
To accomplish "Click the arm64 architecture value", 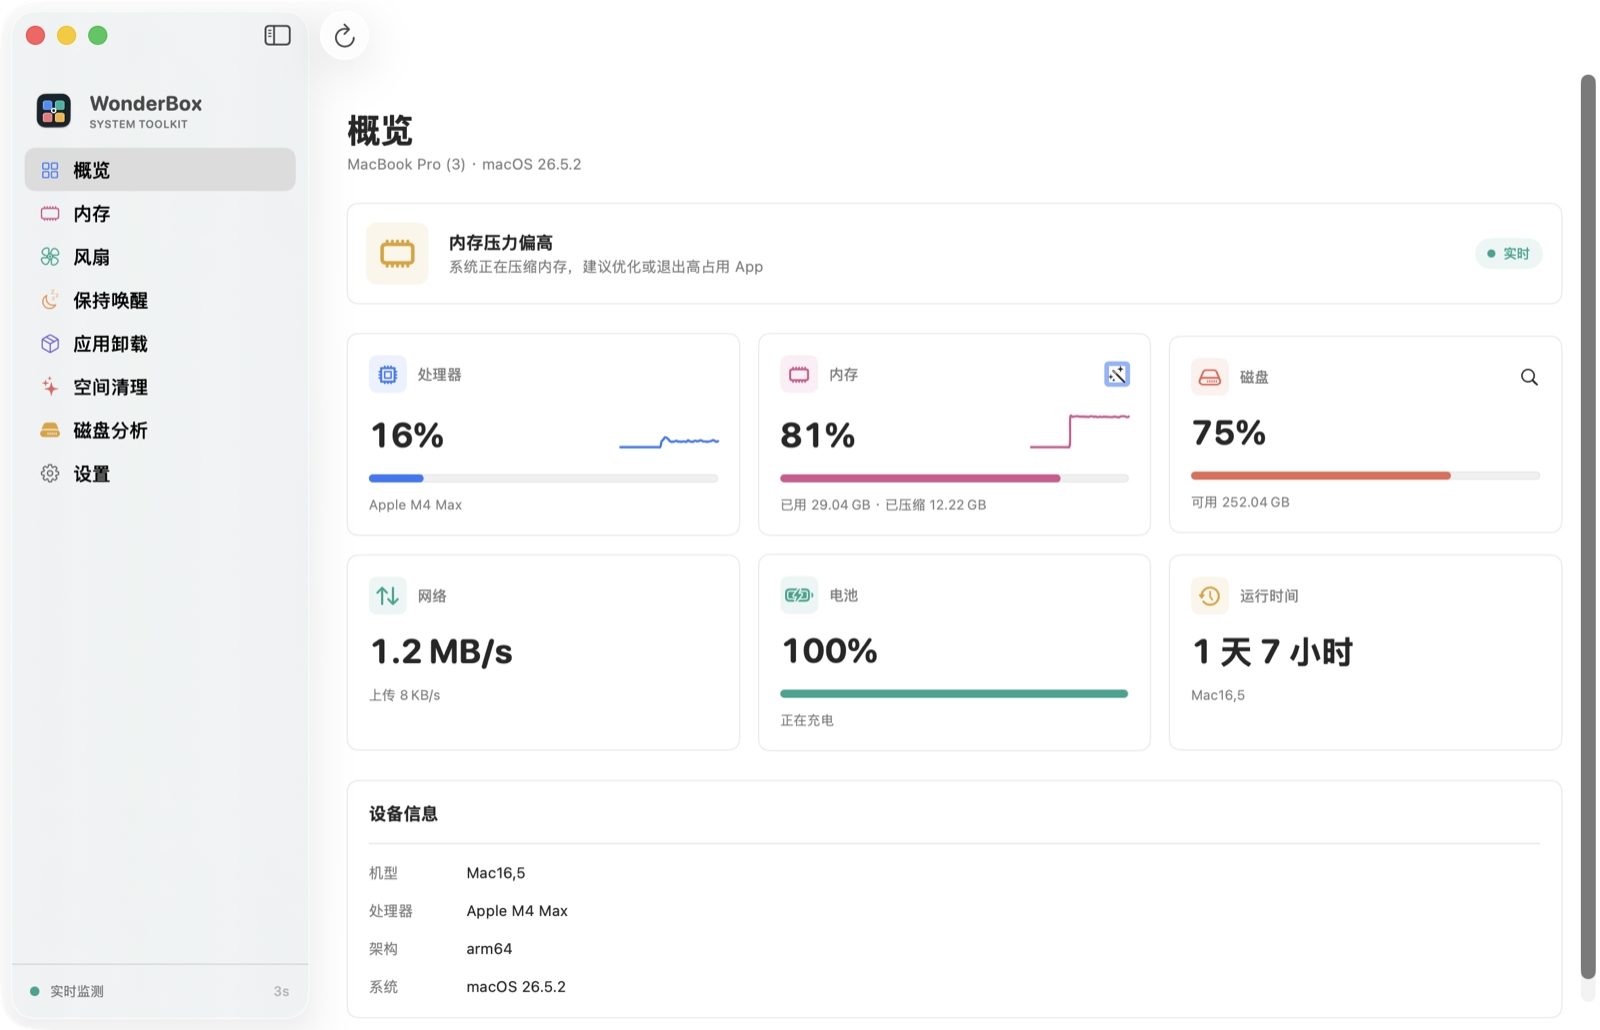I will pos(489,949).
